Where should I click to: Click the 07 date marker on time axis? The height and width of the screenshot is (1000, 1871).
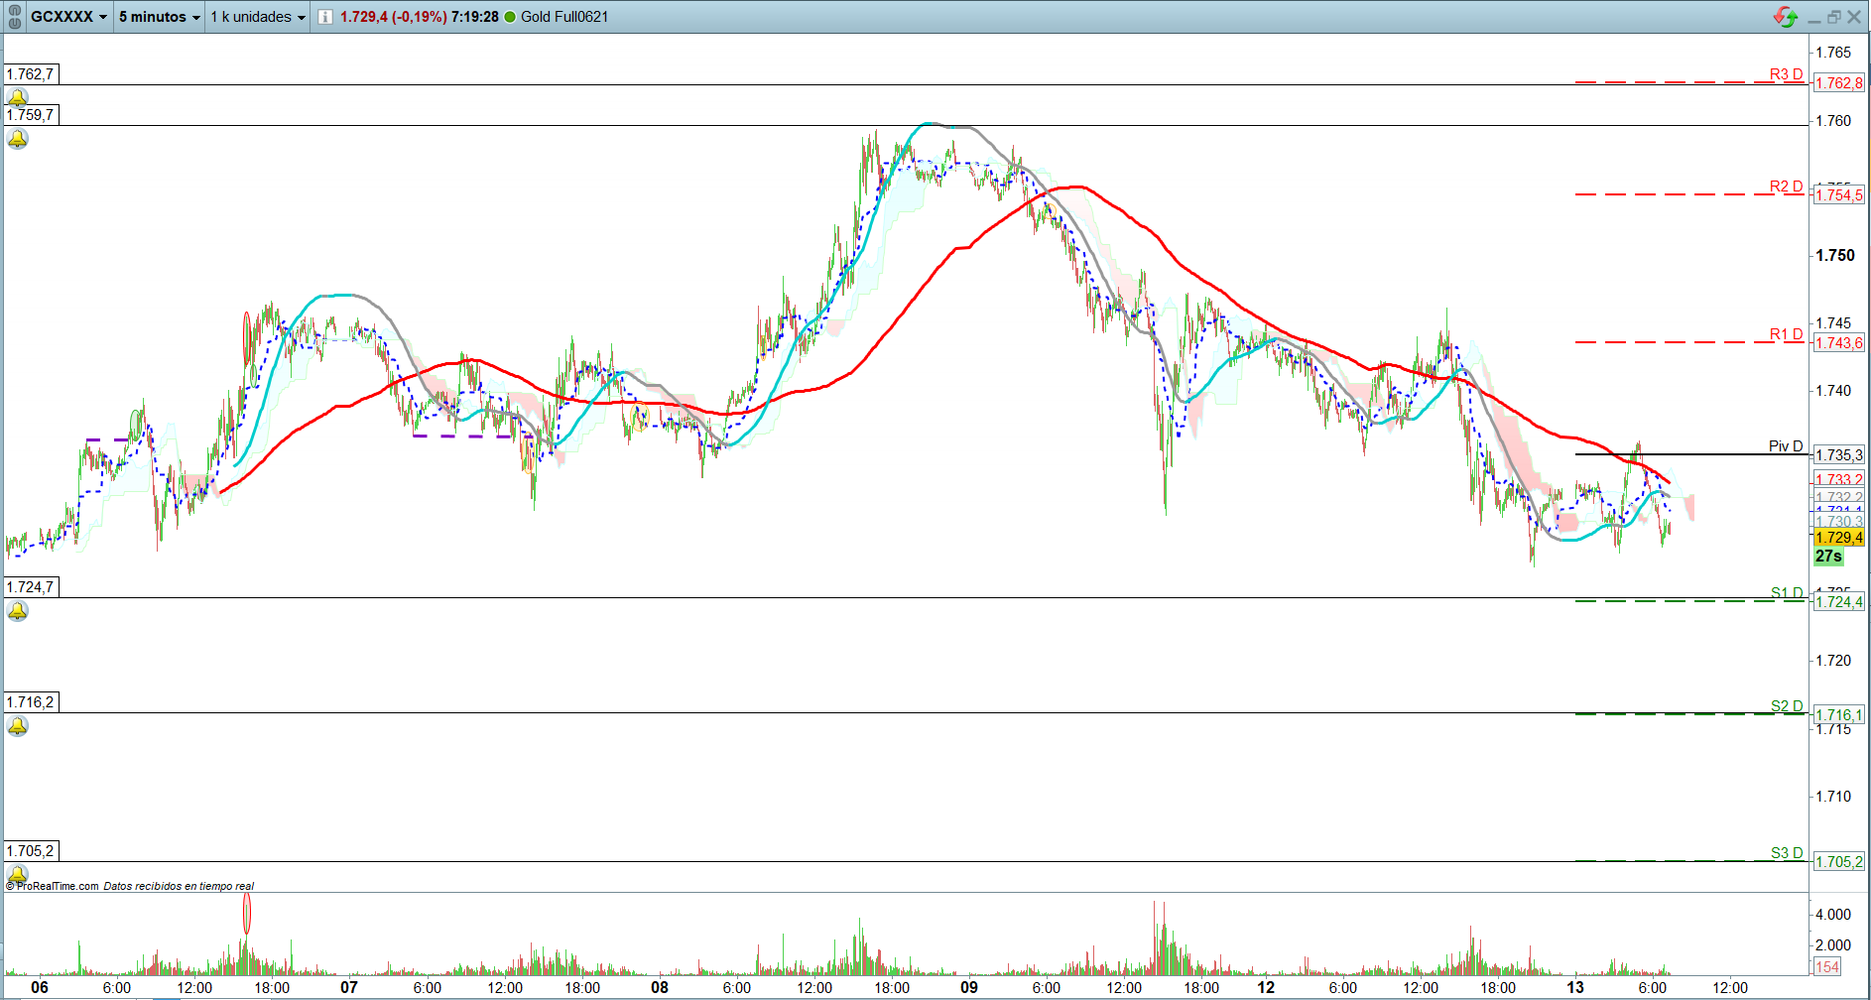[348, 987]
